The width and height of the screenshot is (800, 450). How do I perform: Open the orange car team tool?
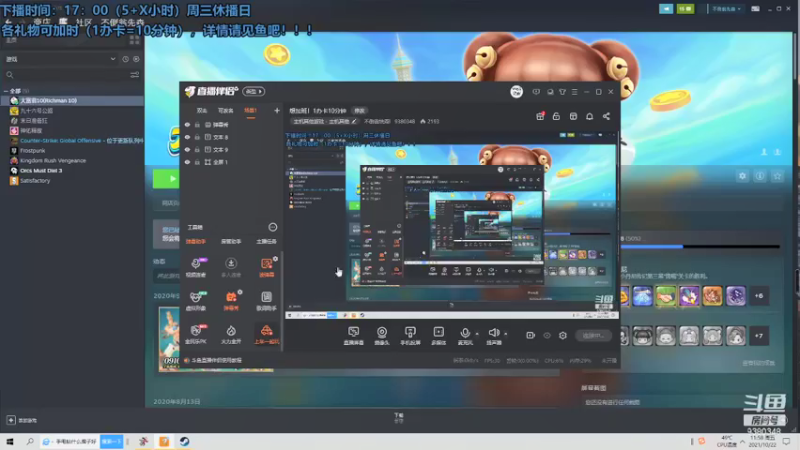pos(266,334)
